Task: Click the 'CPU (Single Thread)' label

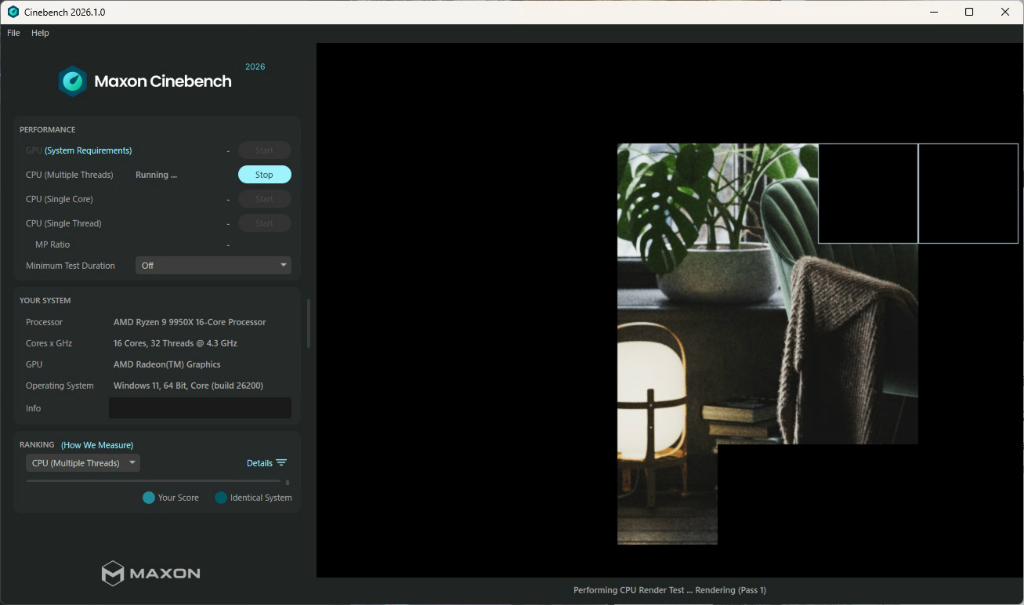Action: pos(63,223)
